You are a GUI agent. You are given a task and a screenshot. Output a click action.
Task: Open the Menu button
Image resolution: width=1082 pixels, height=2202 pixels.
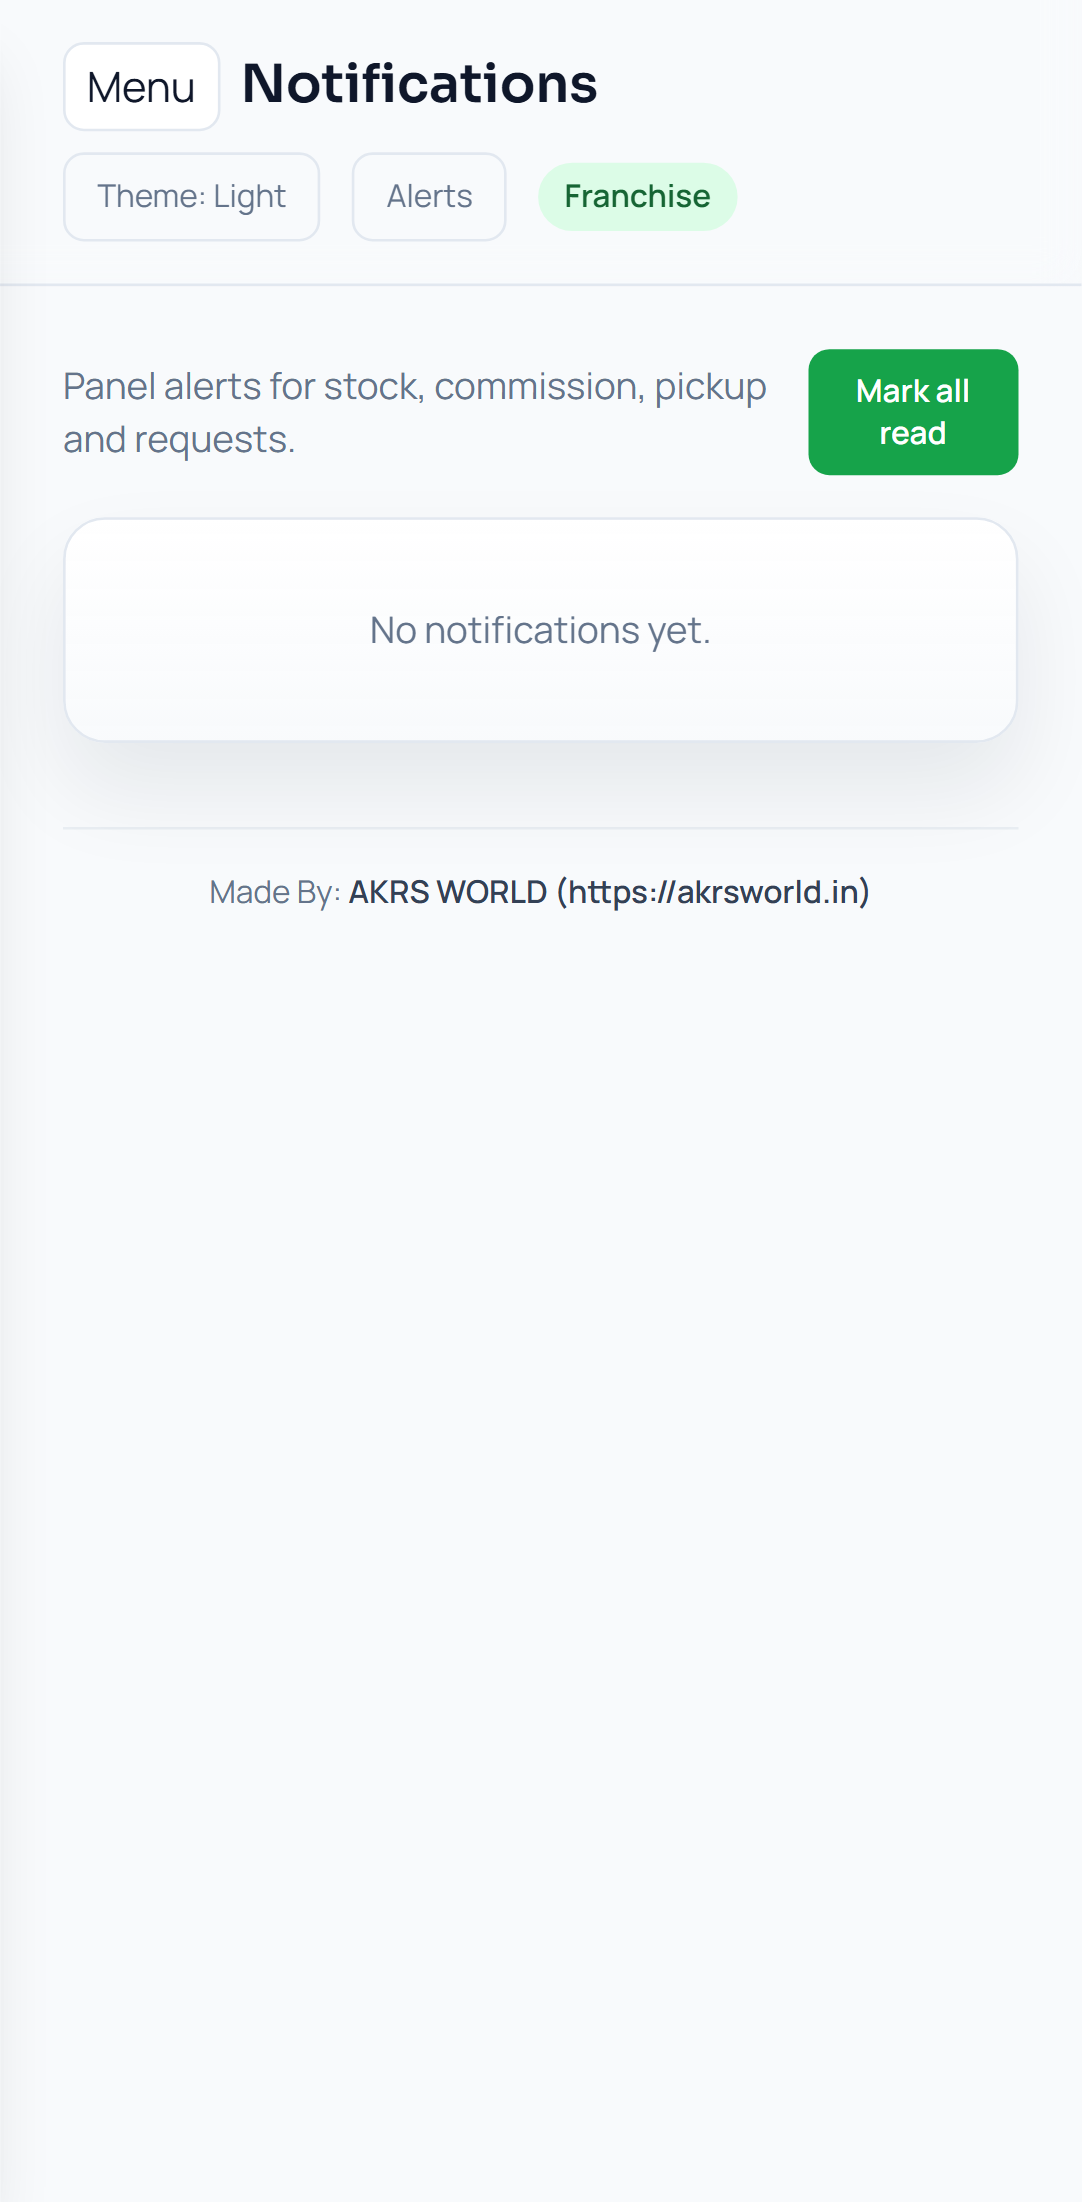pos(141,87)
